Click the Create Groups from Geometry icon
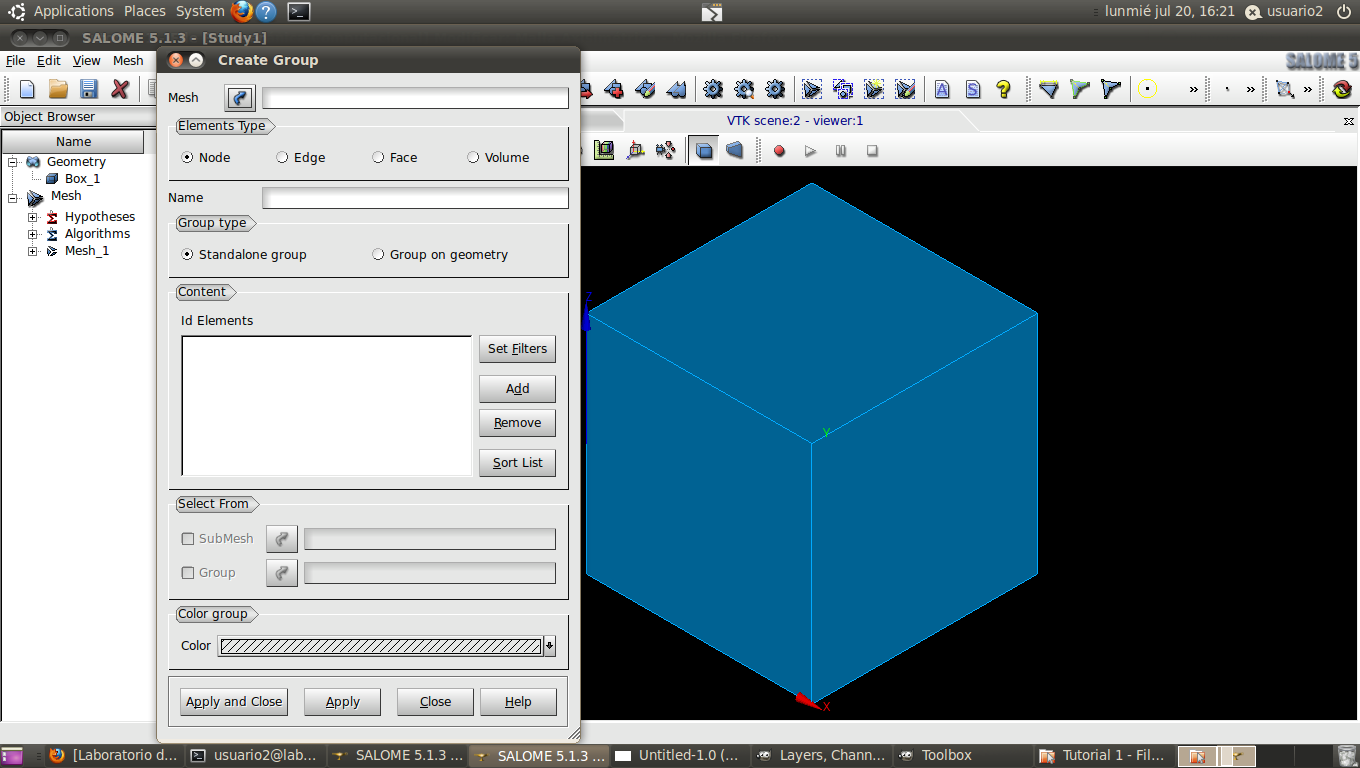 pyautogui.click(x=843, y=89)
